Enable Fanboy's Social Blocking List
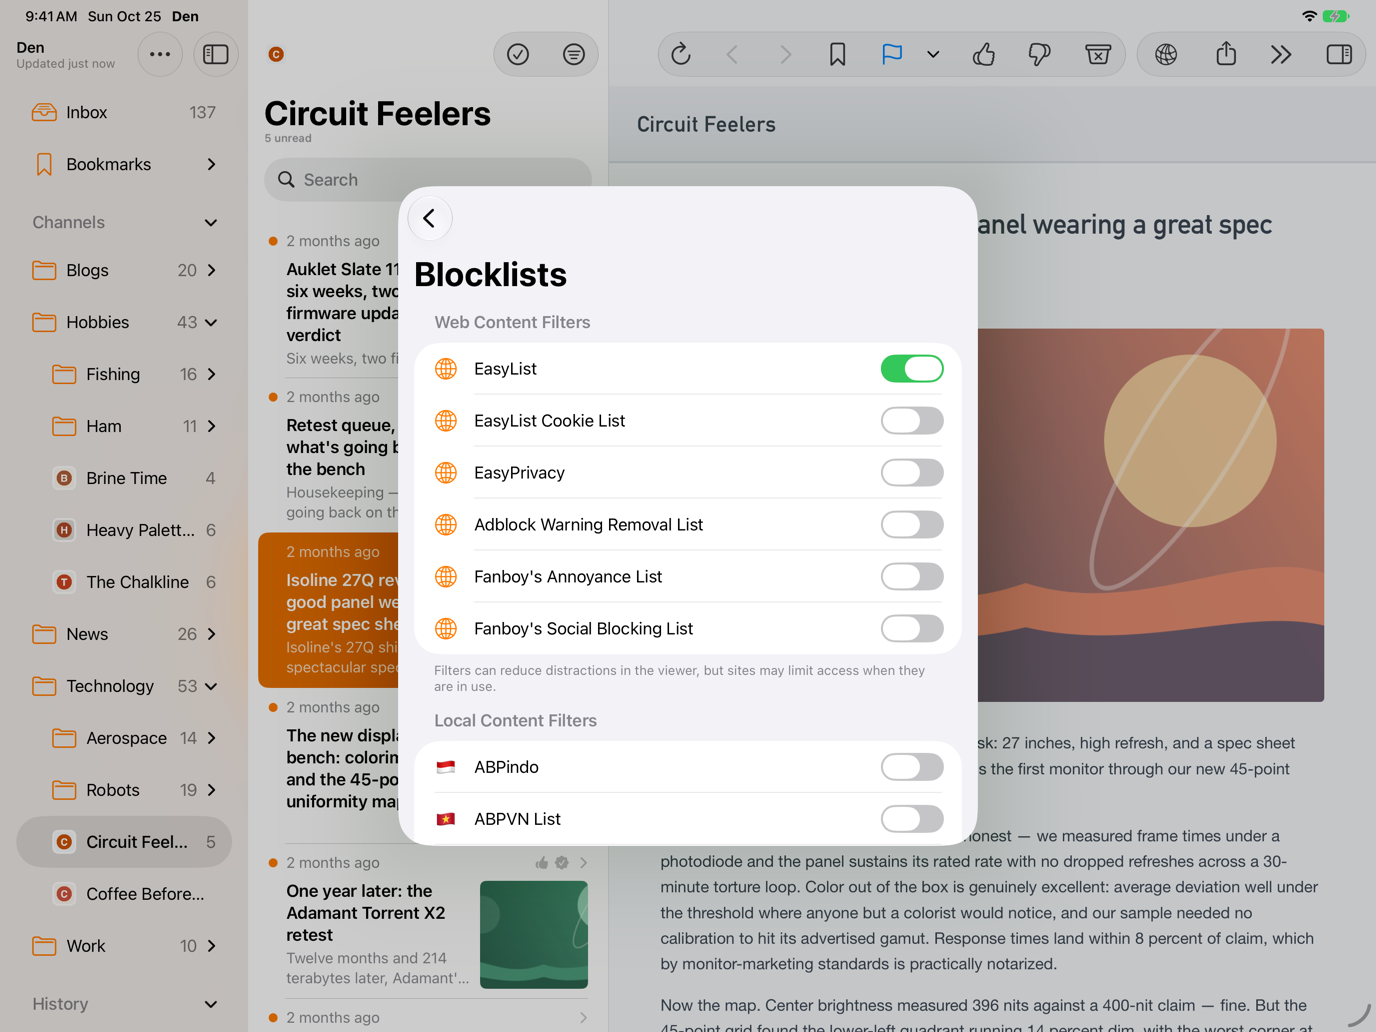1376x1032 pixels. (x=912, y=629)
